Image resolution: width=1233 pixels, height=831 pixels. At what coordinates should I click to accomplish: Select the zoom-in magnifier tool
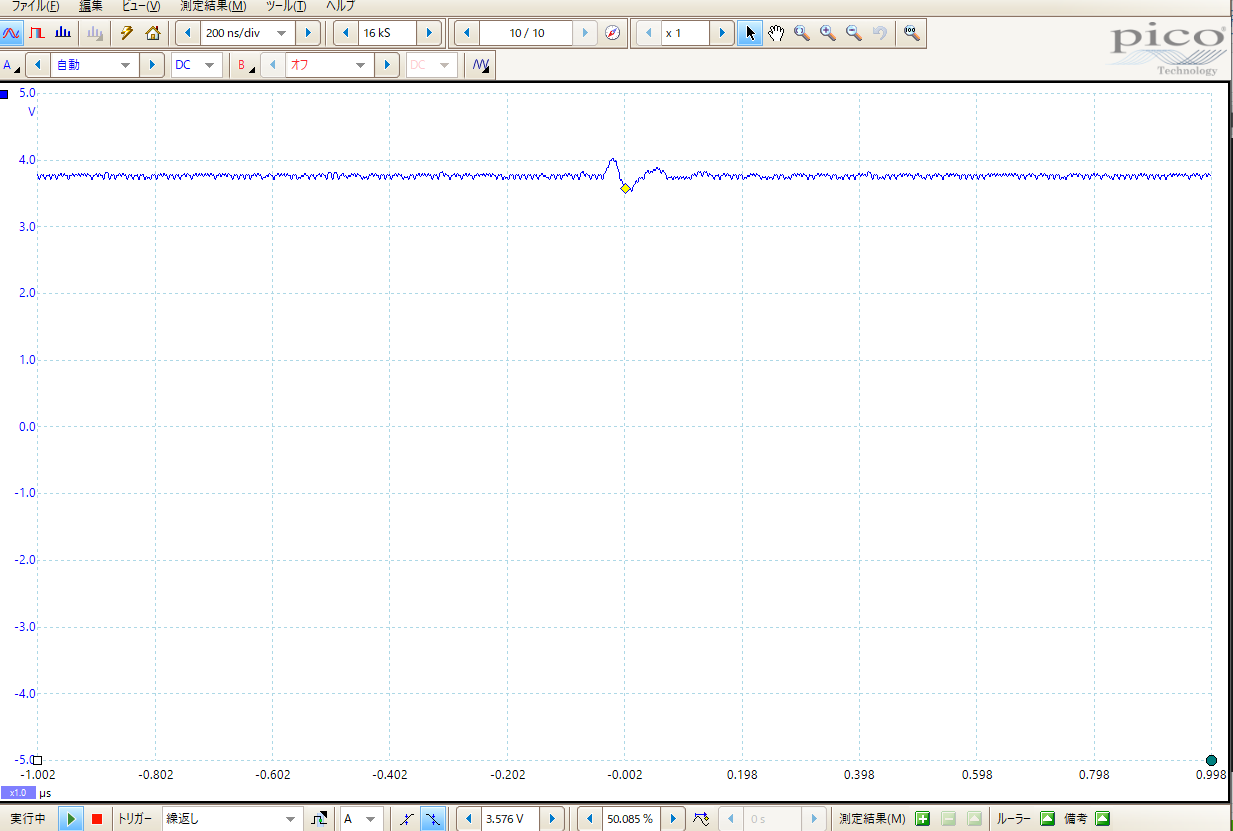coord(828,33)
